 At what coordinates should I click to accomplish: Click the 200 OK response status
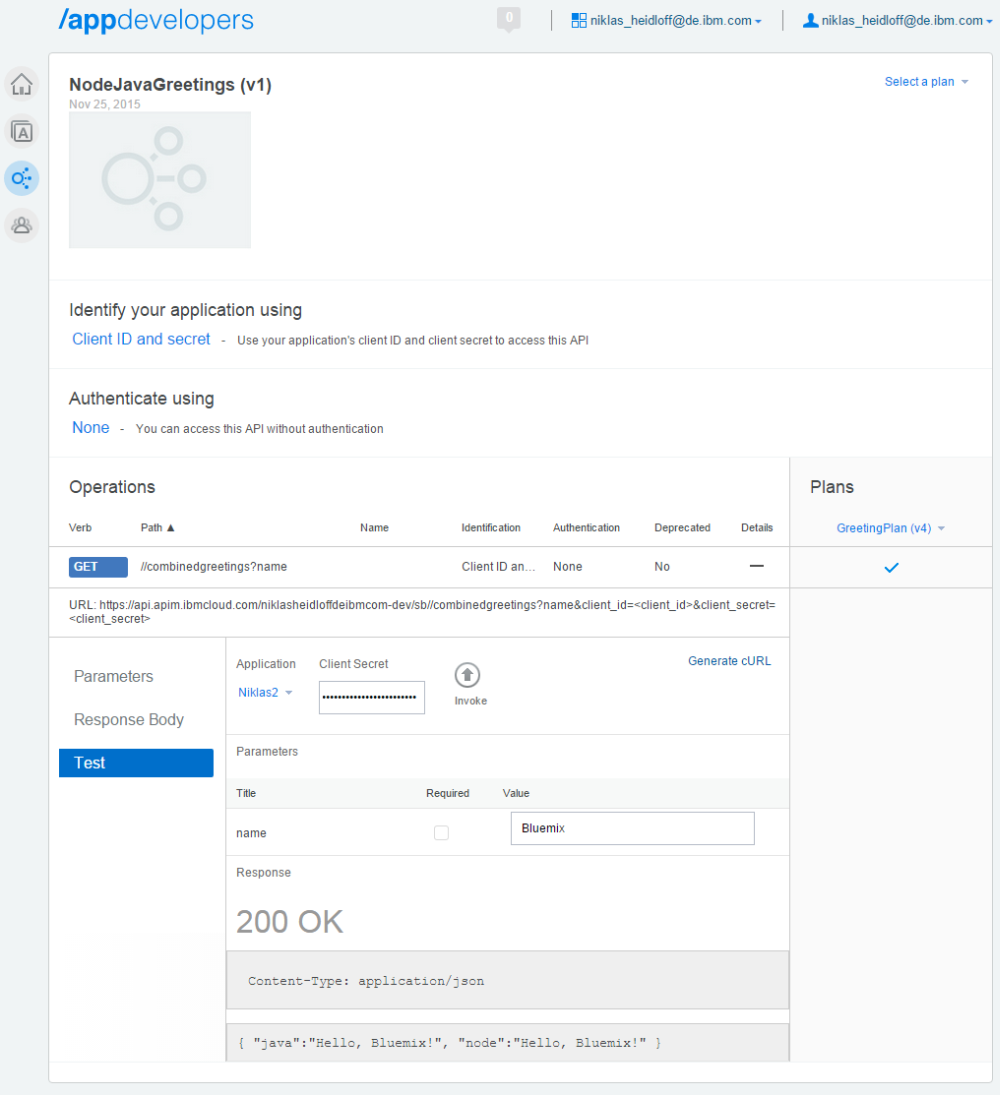tap(289, 921)
